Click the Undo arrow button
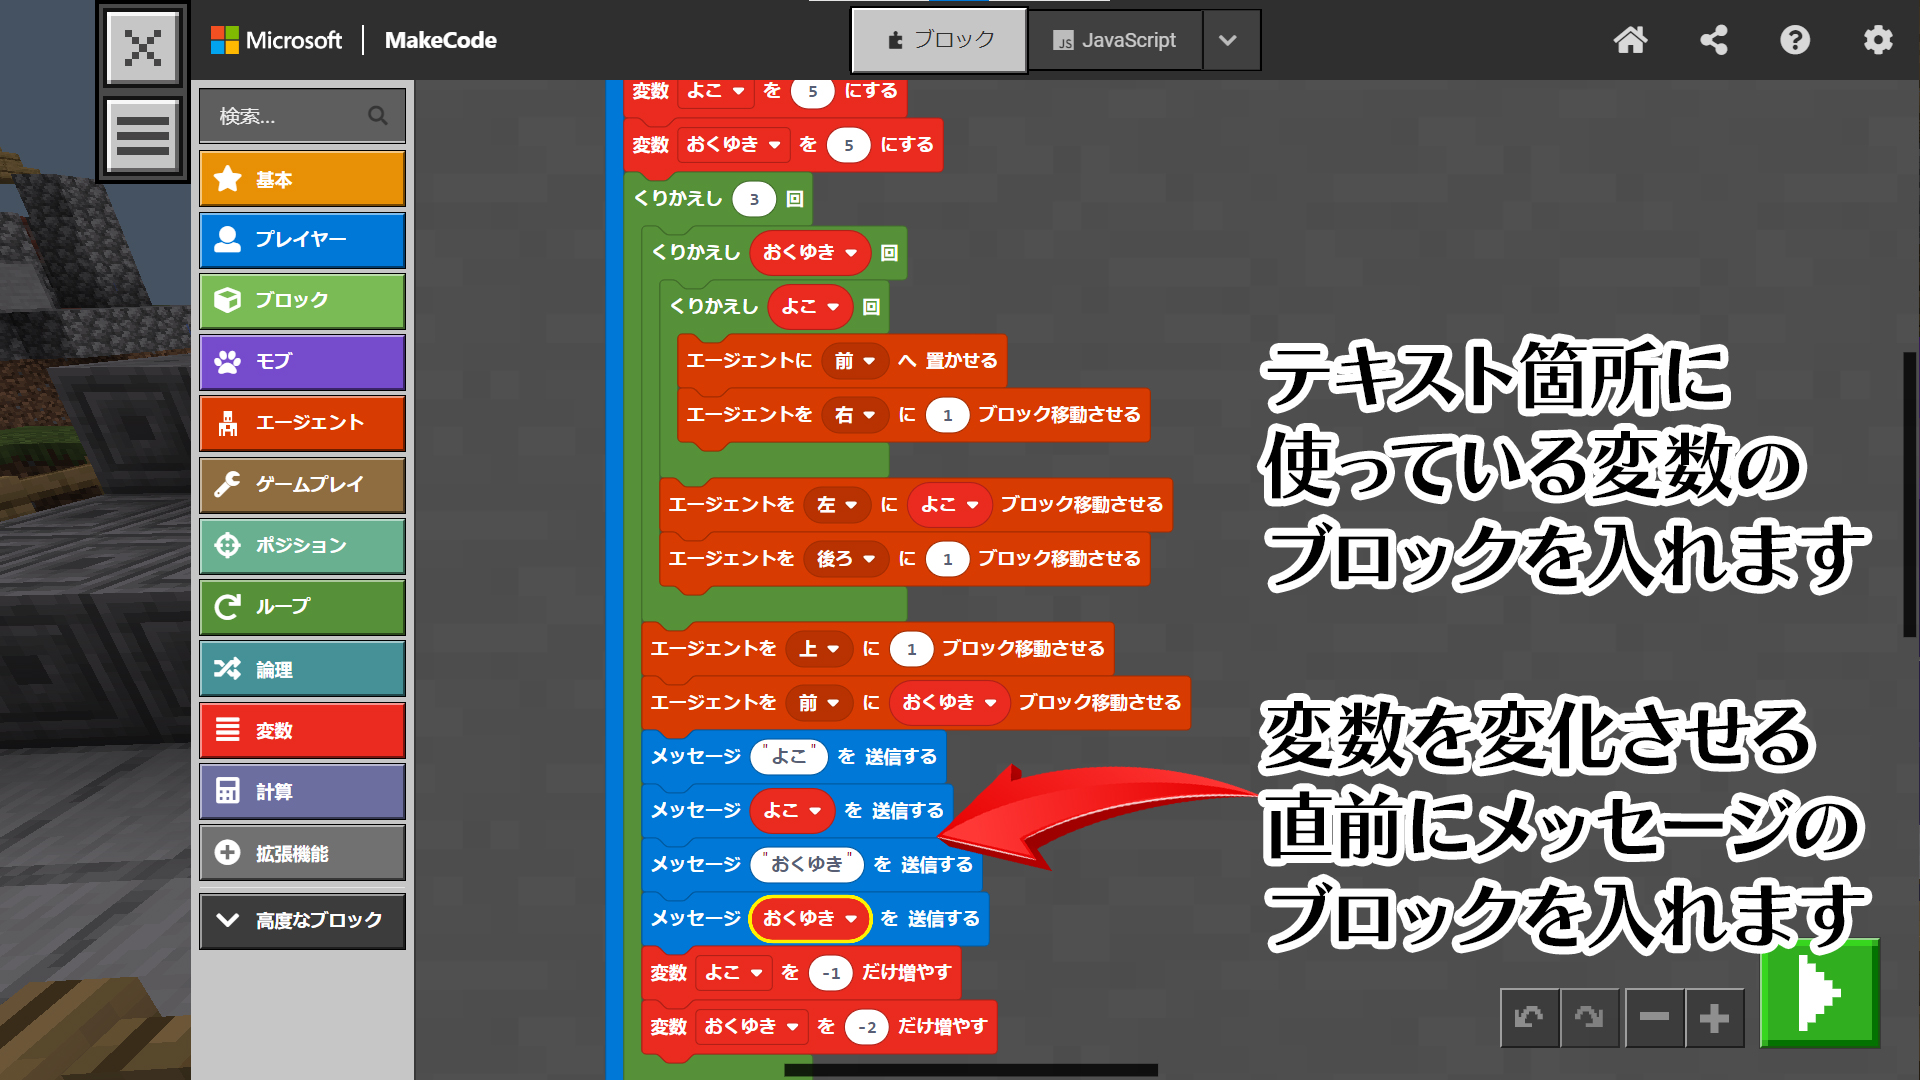 pyautogui.click(x=1529, y=1018)
